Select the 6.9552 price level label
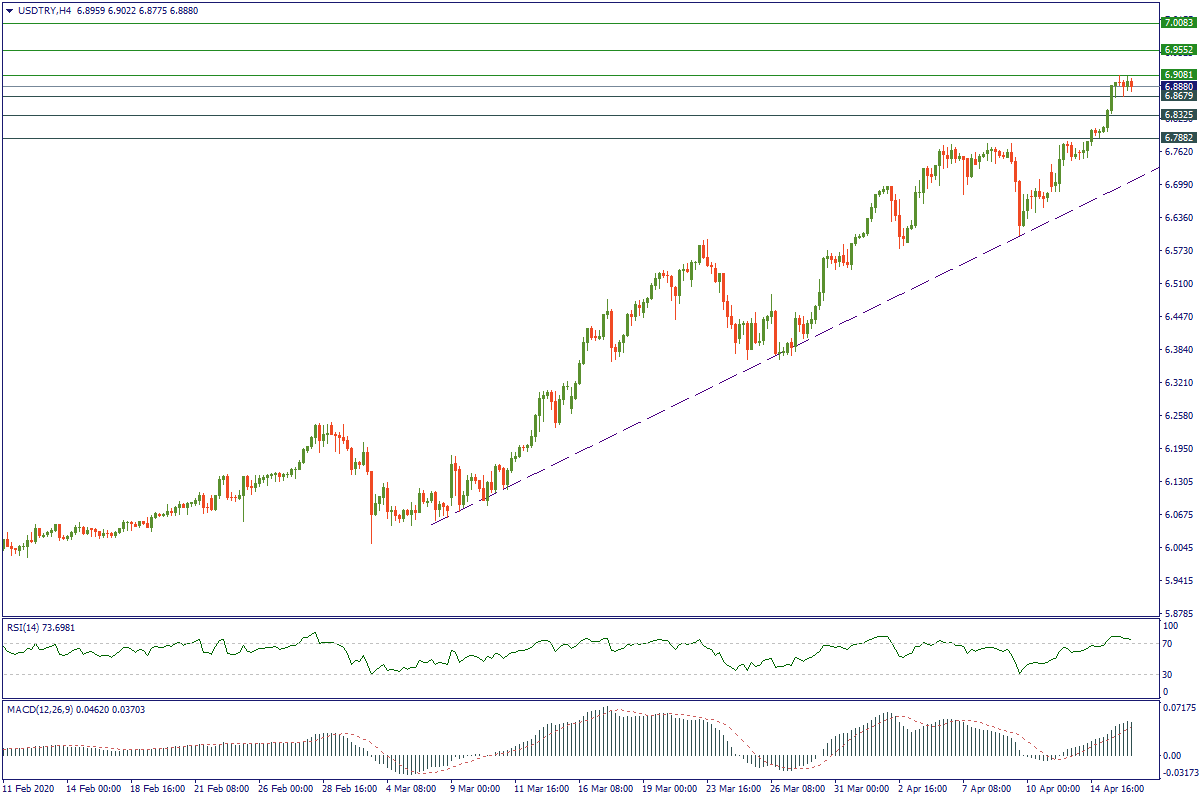Image resolution: width=1200 pixels, height=800 pixels. click(1178, 49)
